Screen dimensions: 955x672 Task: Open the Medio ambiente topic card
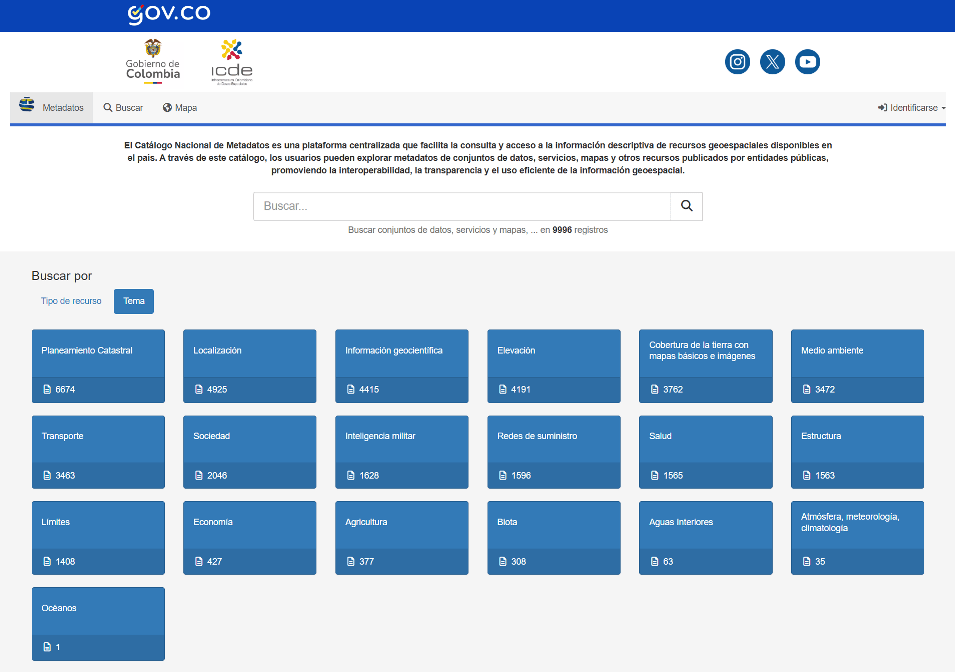tap(857, 366)
